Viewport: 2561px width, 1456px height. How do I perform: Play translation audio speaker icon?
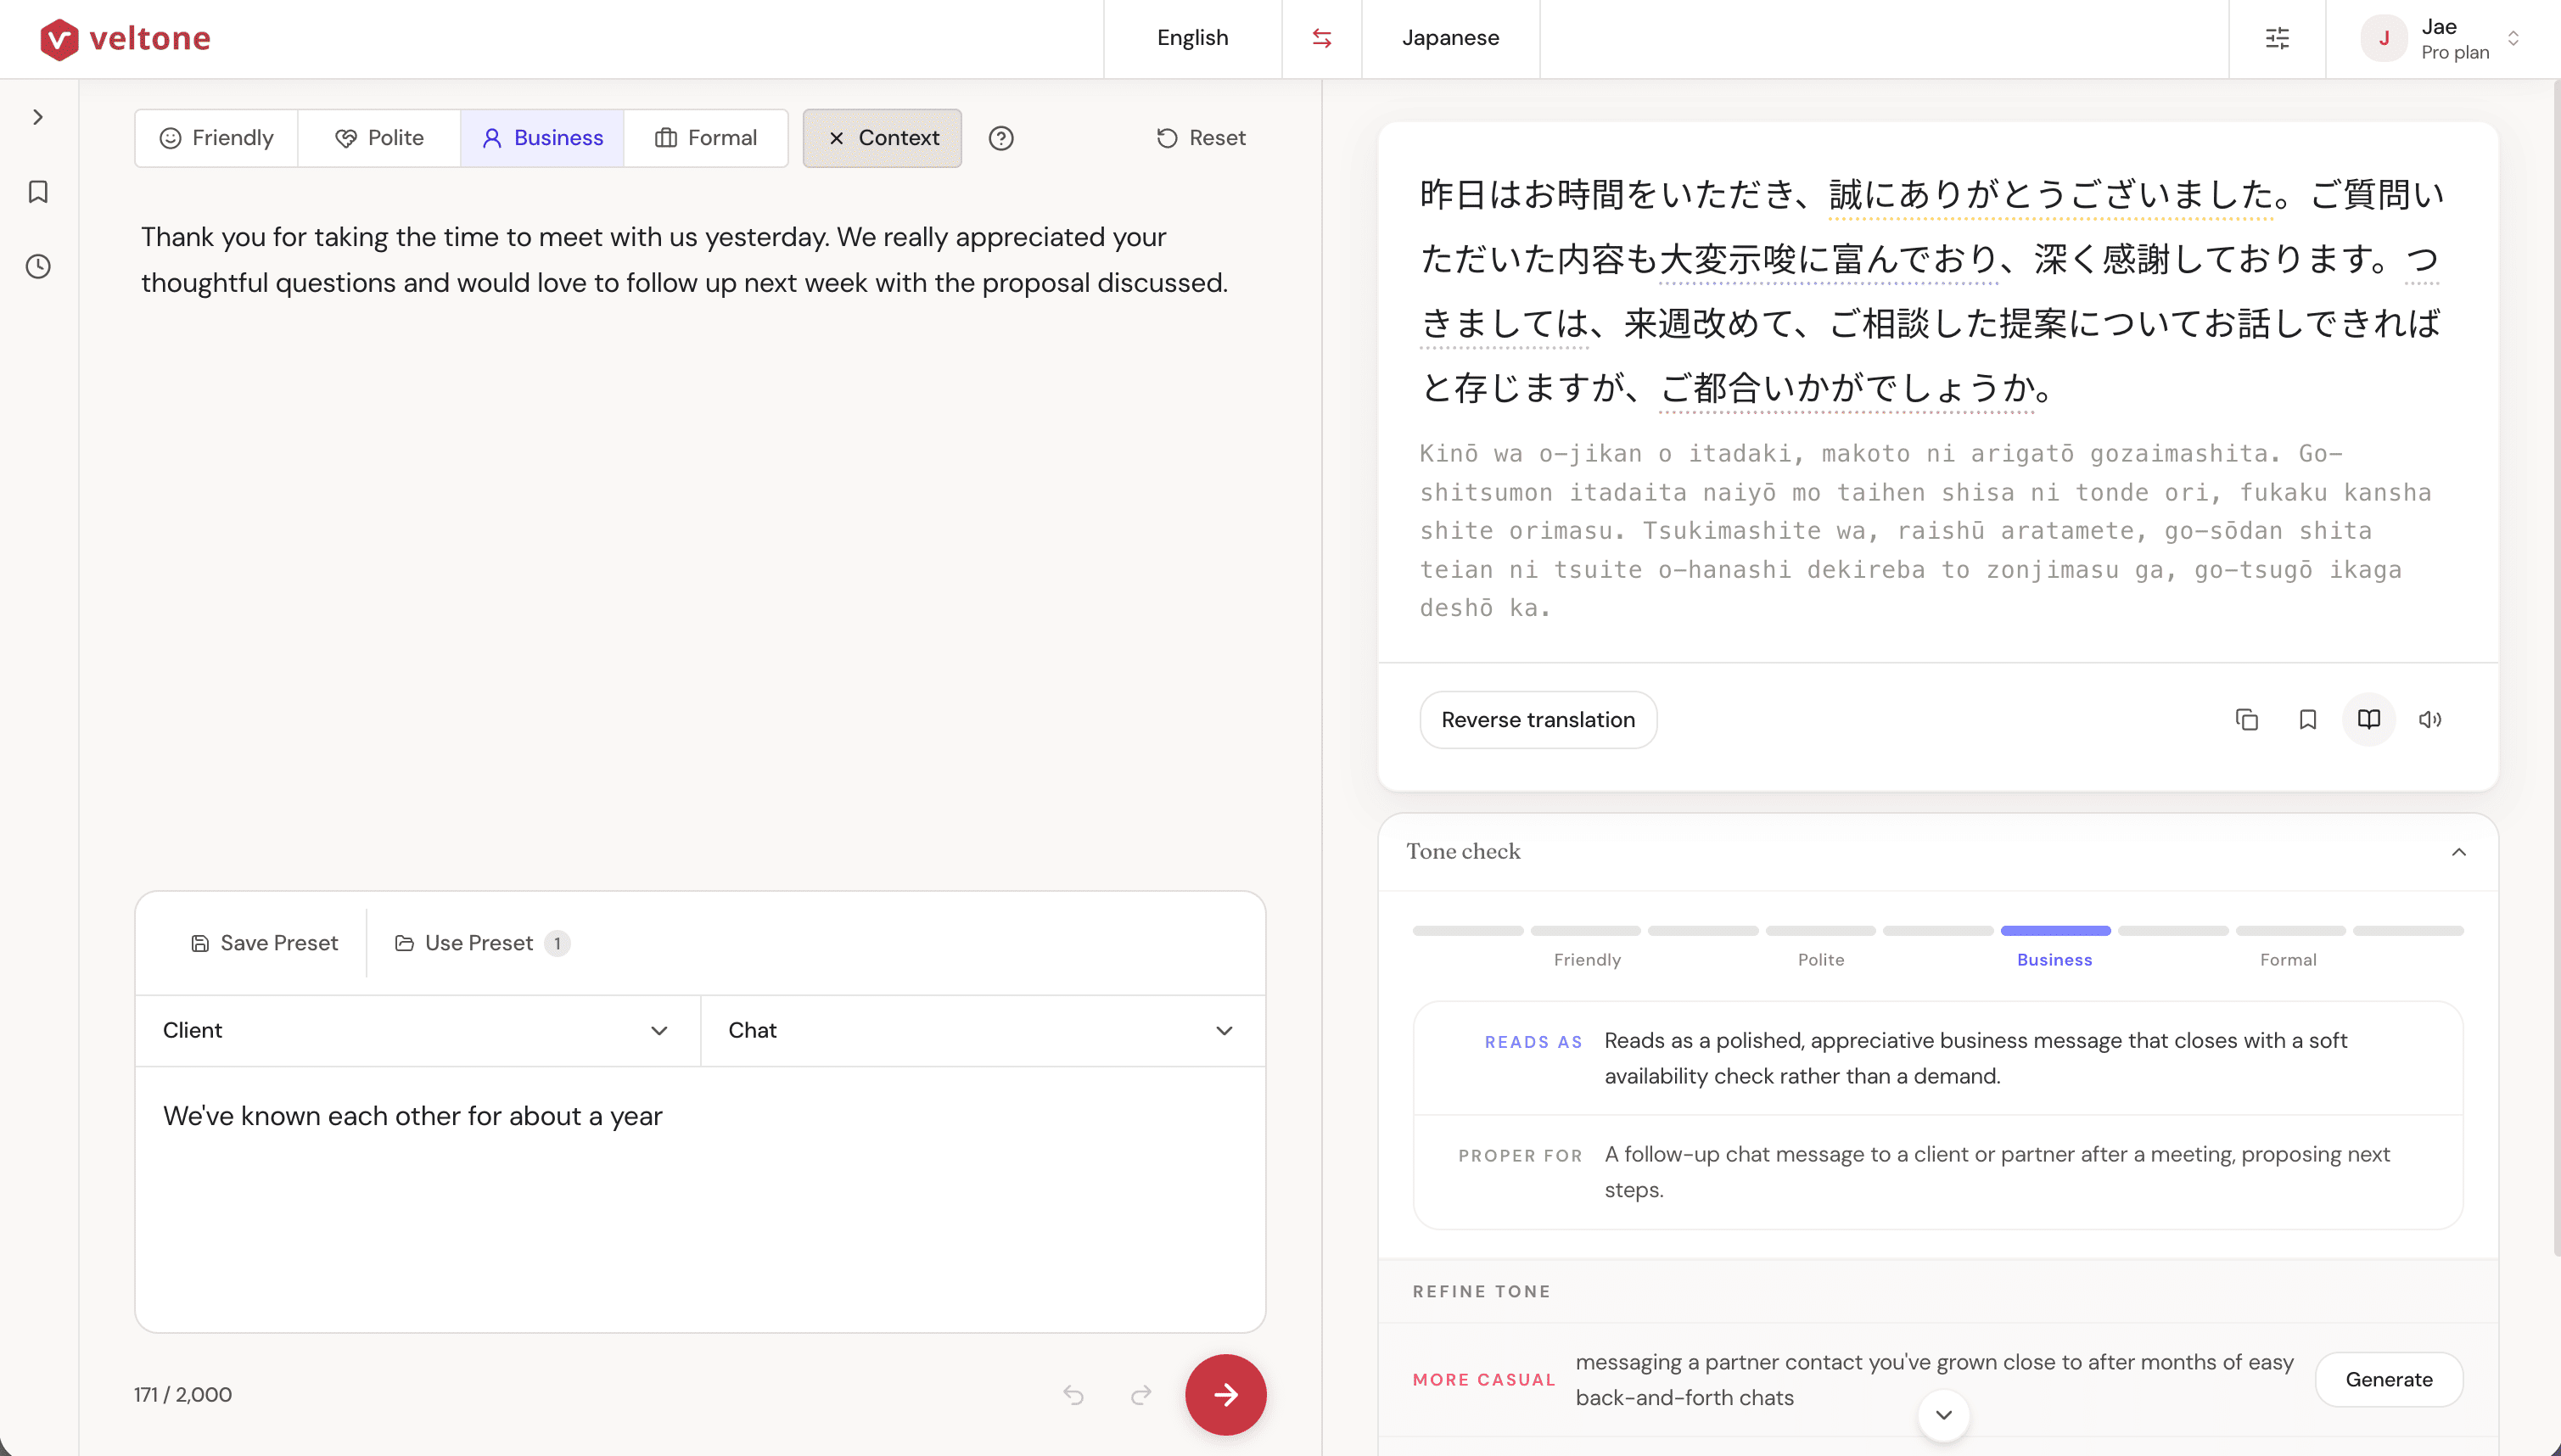click(2429, 719)
